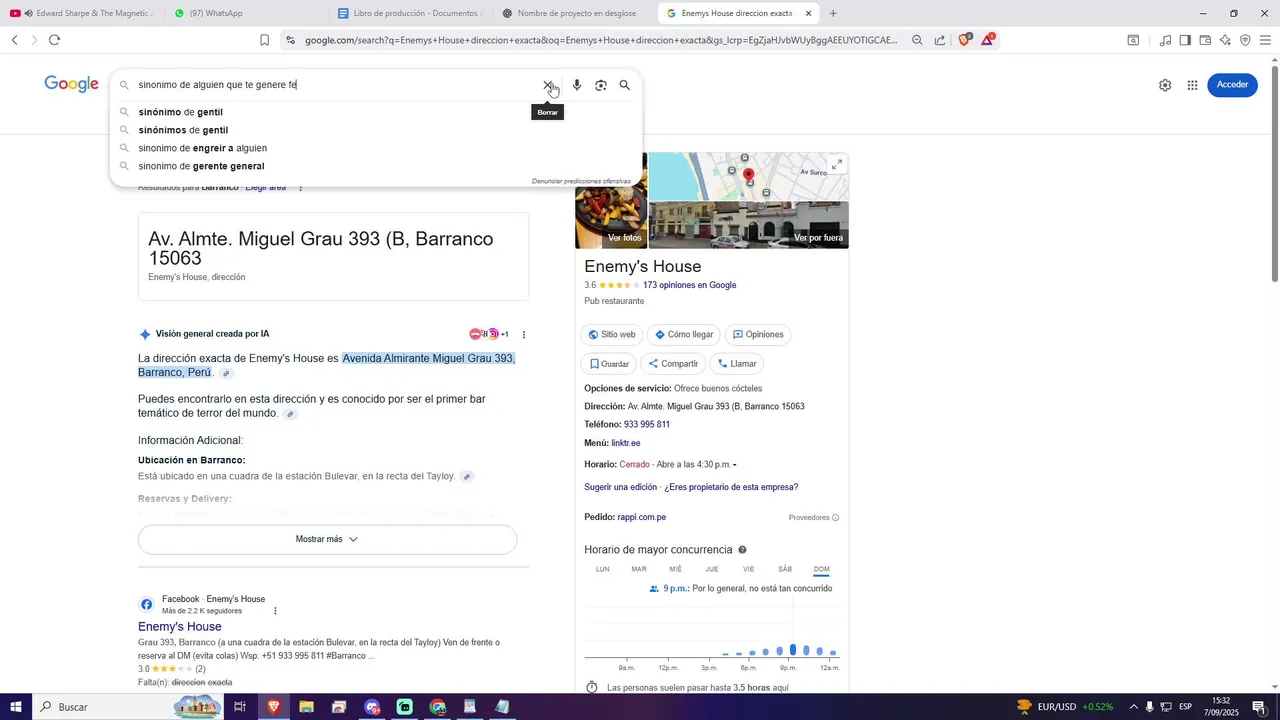Click Llamar call button
The height and width of the screenshot is (720, 1280).
[738, 364]
